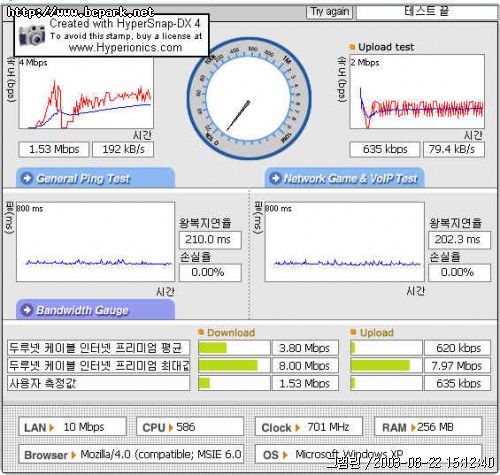Image resolution: width=500 pixels, height=475 pixels.
Task: Click the LAN 10 Mbps field
Action: 72,426
